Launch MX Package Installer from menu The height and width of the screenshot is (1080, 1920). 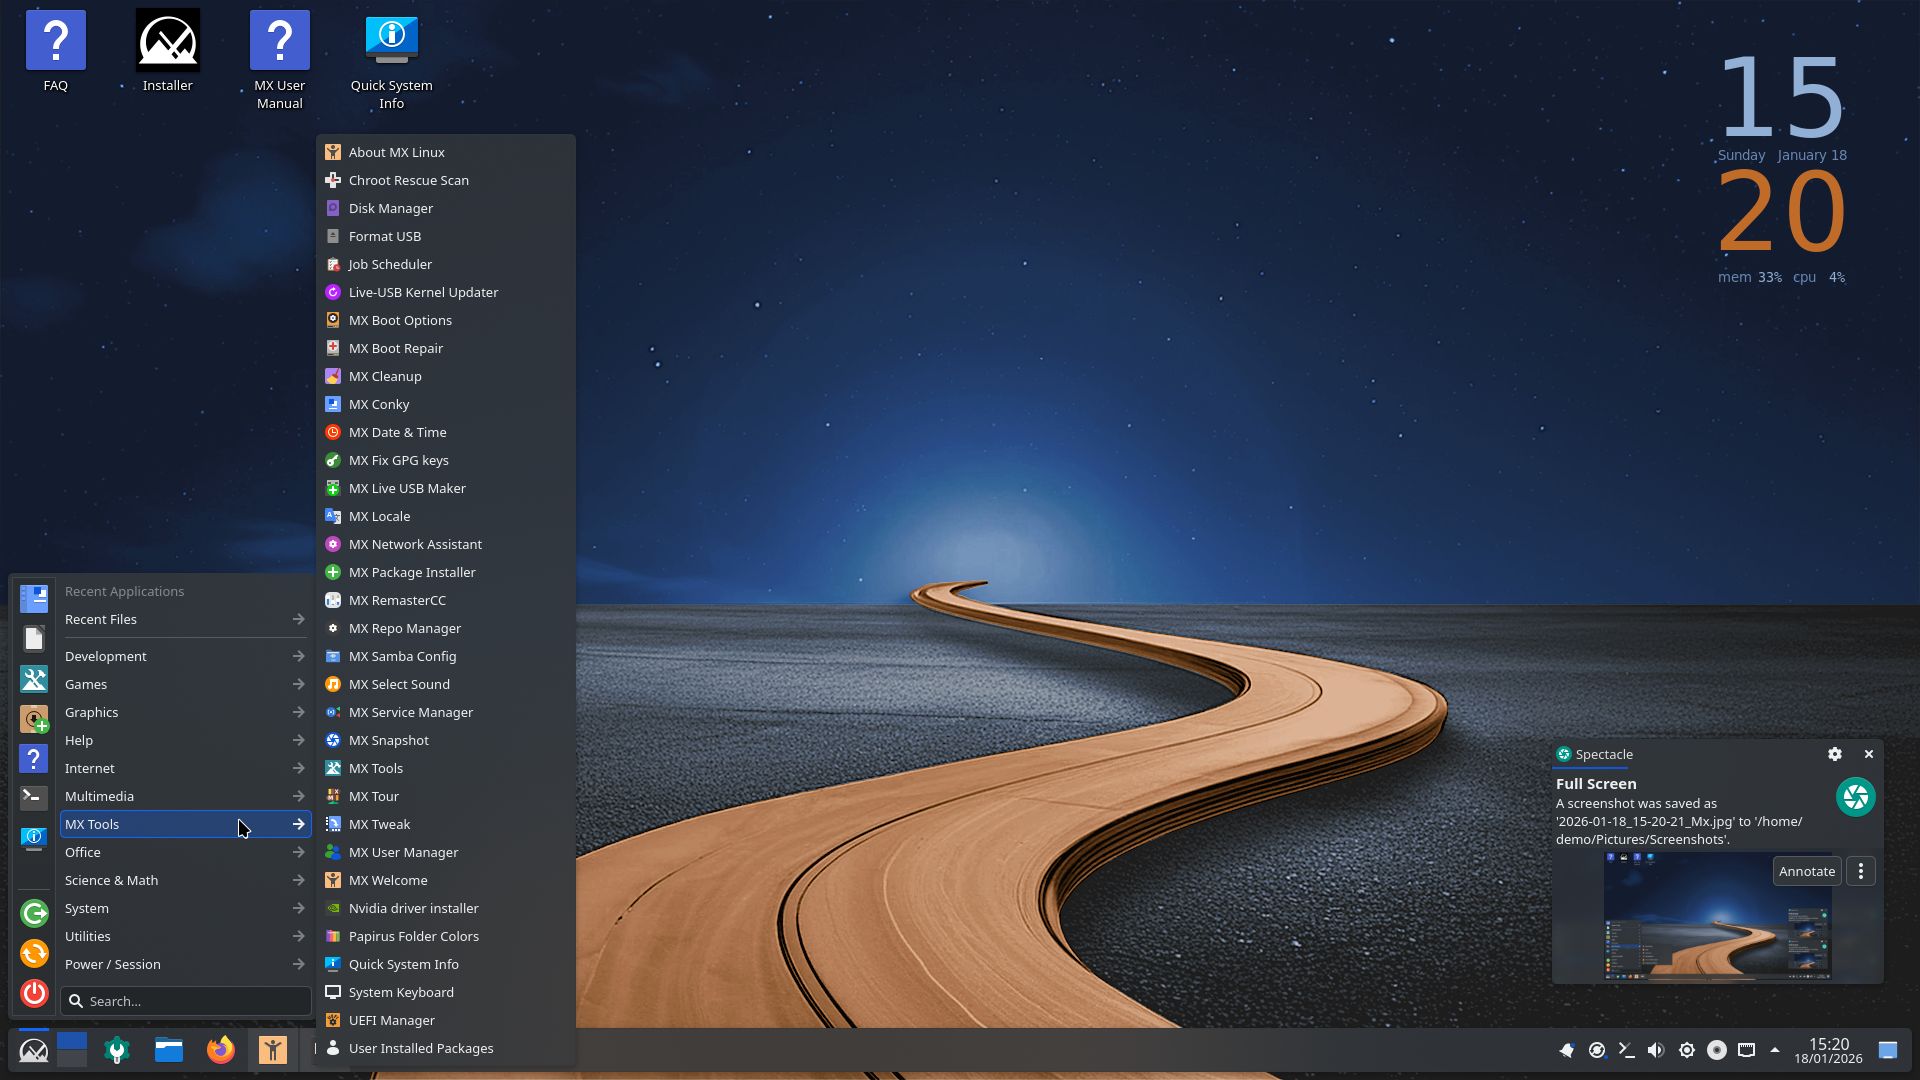tap(412, 572)
